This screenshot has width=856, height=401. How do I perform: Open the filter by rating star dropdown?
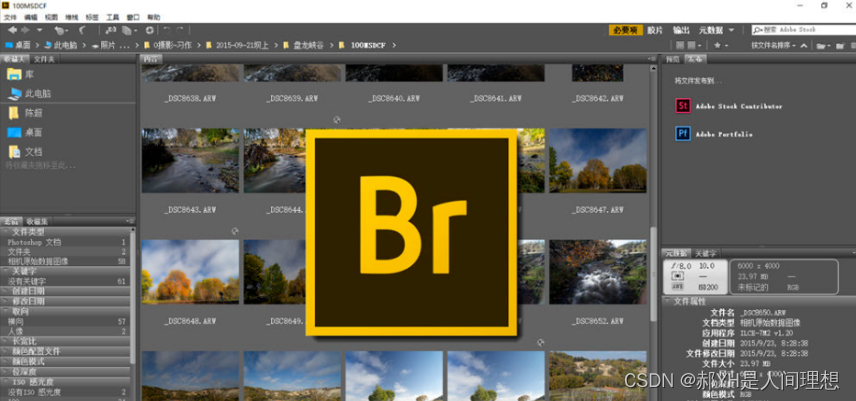721,45
